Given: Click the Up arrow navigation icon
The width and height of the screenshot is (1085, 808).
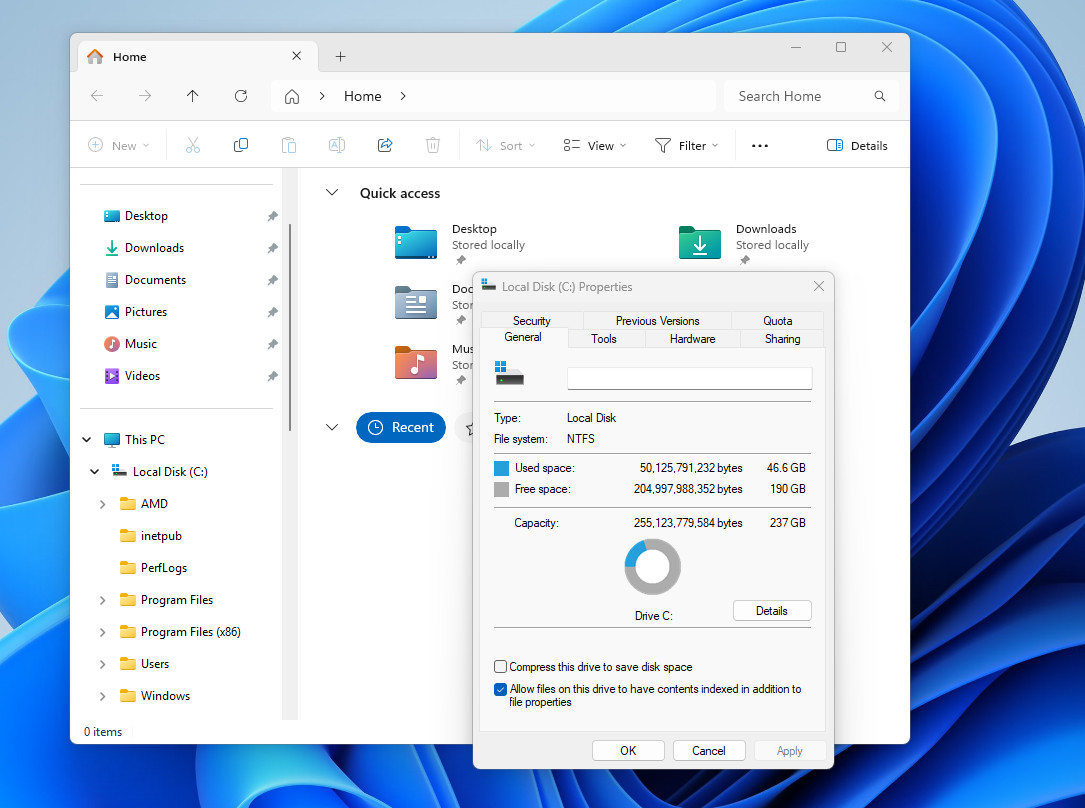Looking at the screenshot, I should [x=193, y=96].
